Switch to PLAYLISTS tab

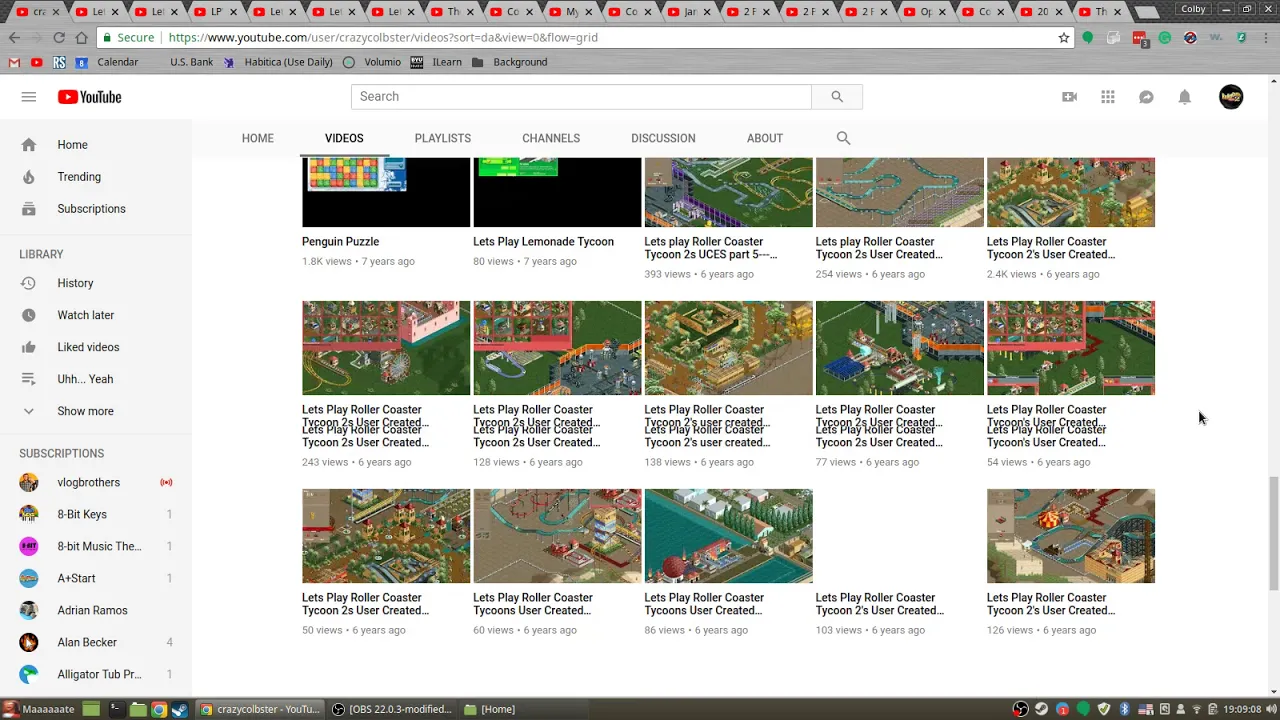pyautogui.click(x=443, y=138)
